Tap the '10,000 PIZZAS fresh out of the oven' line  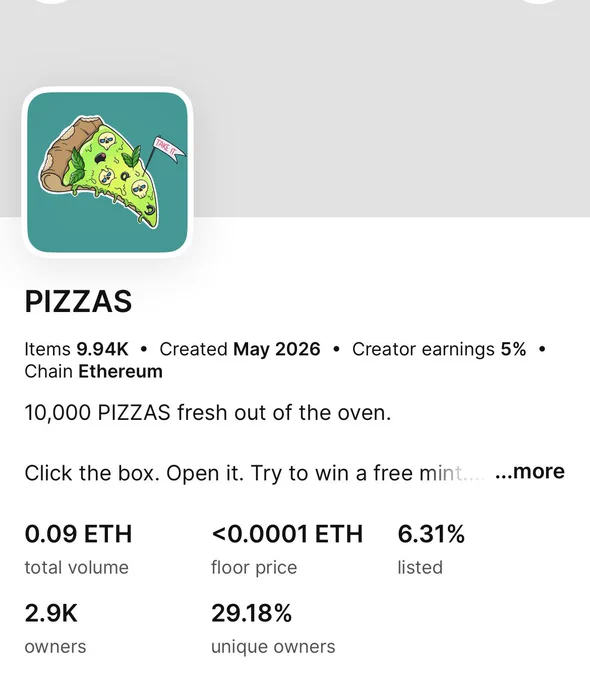pyautogui.click(x=208, y=412)
